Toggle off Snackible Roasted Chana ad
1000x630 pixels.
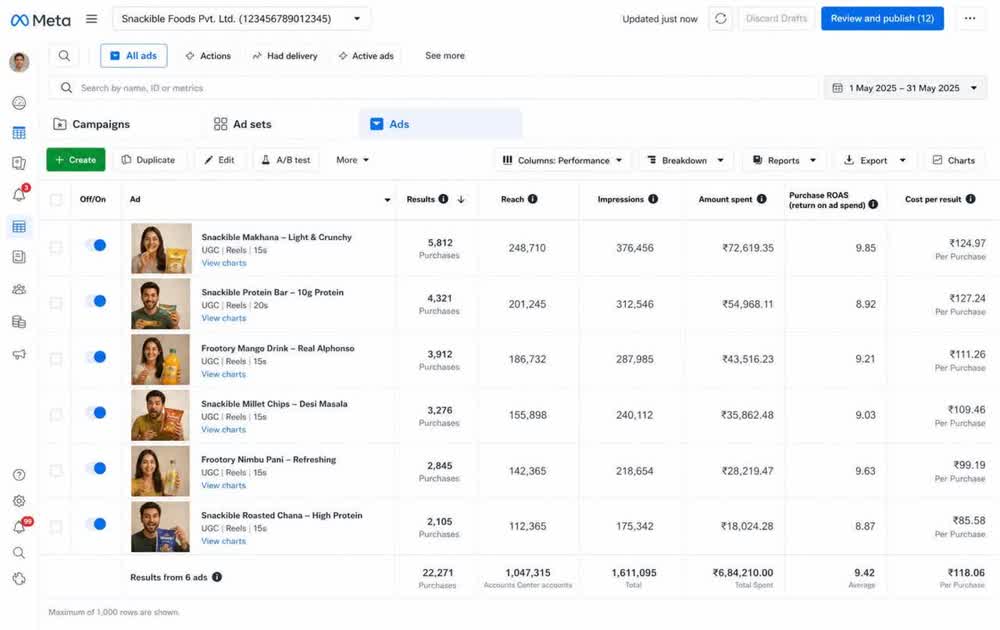(x=96, y=524)
